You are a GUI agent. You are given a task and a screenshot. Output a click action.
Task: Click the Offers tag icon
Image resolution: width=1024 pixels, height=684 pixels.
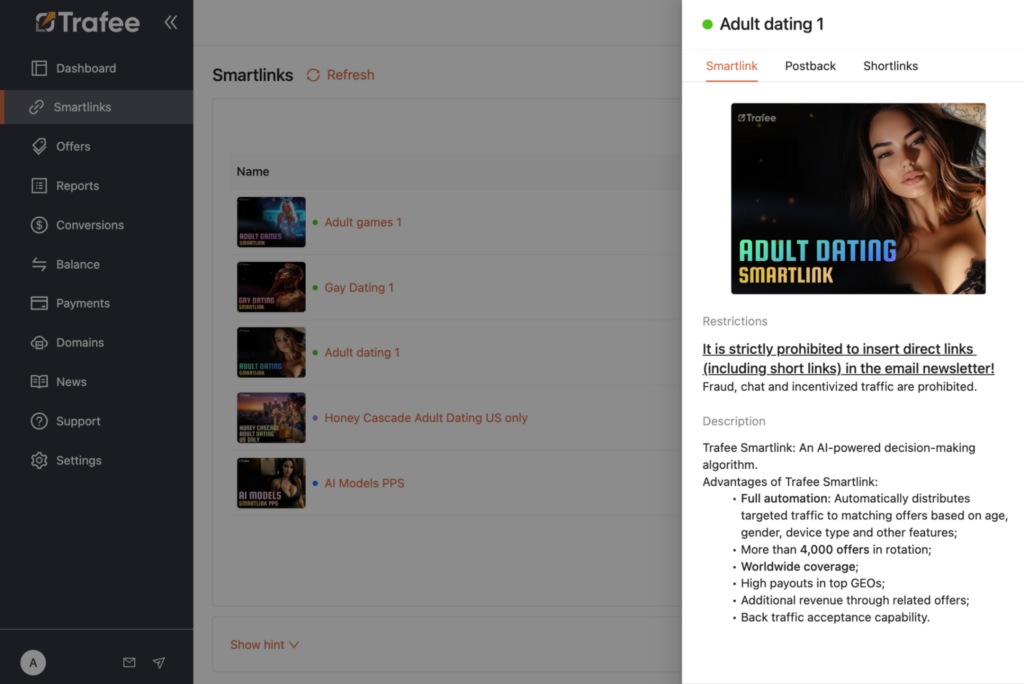pos(39,146)
